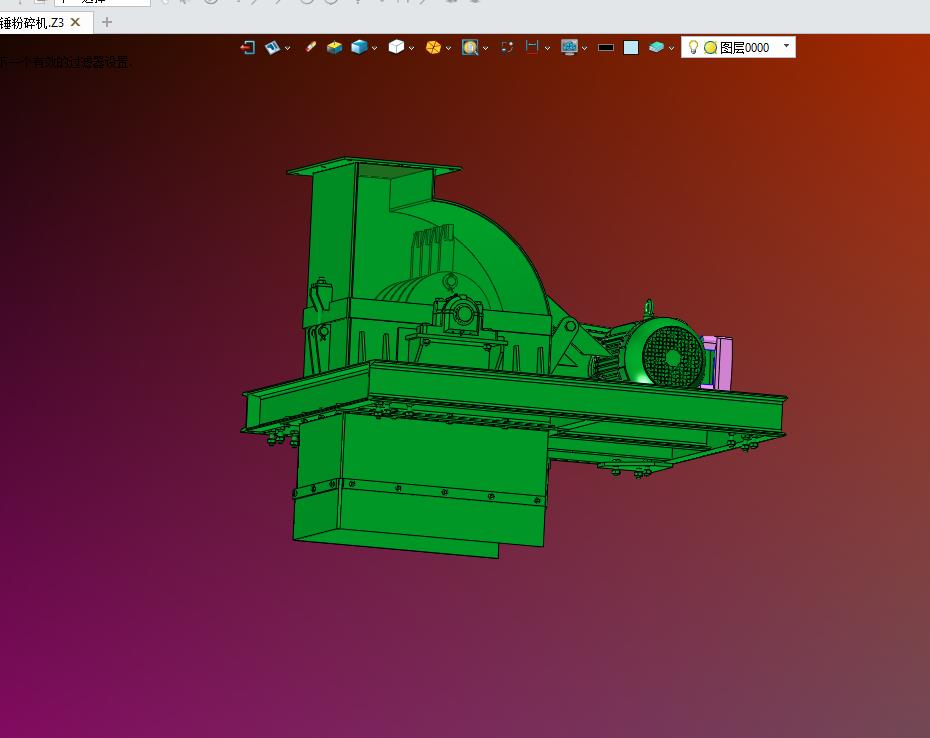This screenshot has height=738, width=930.
Task: Click the eraser/pencil toolbar icon
Action: click(310, 47)
